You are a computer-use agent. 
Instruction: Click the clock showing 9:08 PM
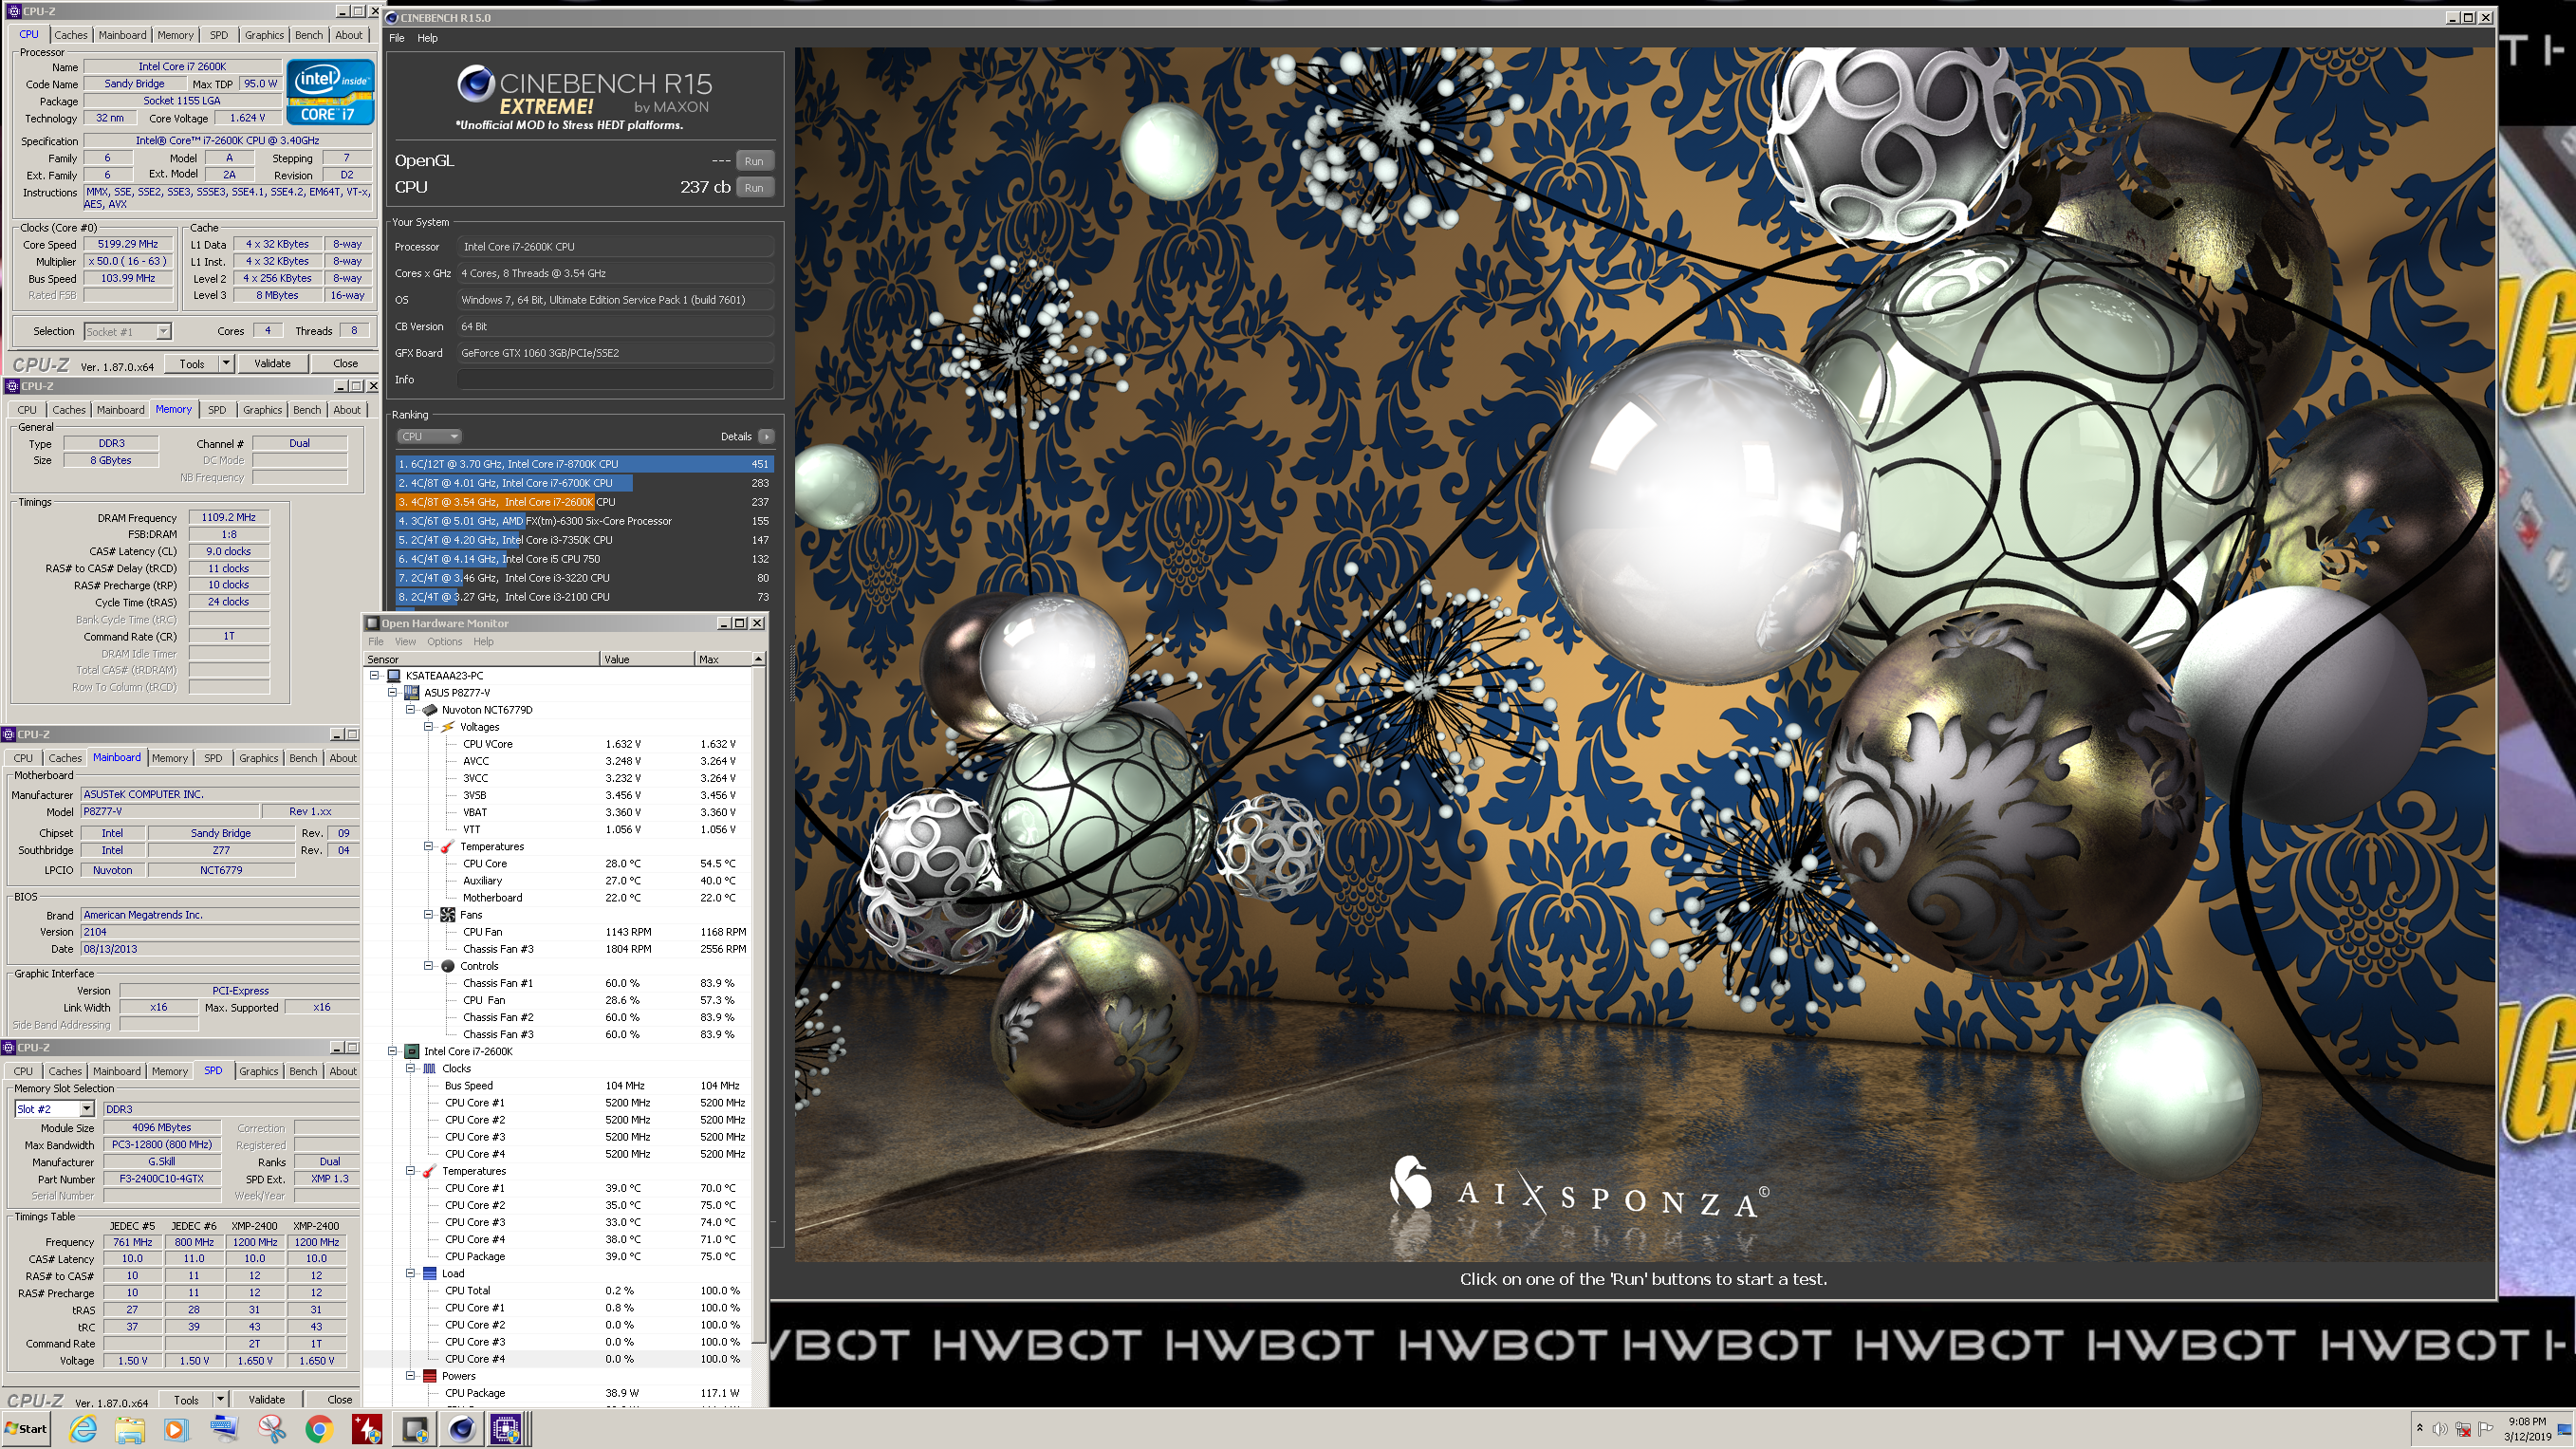click(x=2527, y=1421)
